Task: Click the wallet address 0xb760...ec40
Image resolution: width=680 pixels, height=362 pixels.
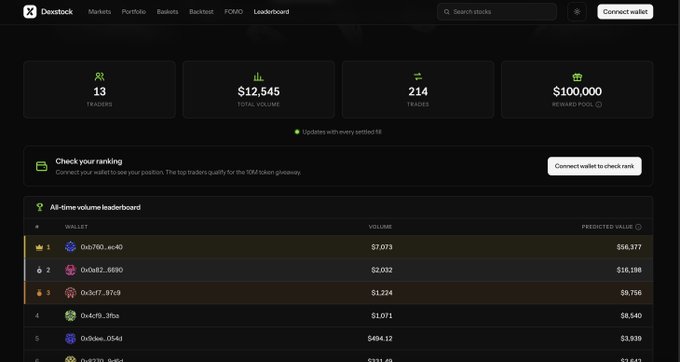Action: pos(101,247)
